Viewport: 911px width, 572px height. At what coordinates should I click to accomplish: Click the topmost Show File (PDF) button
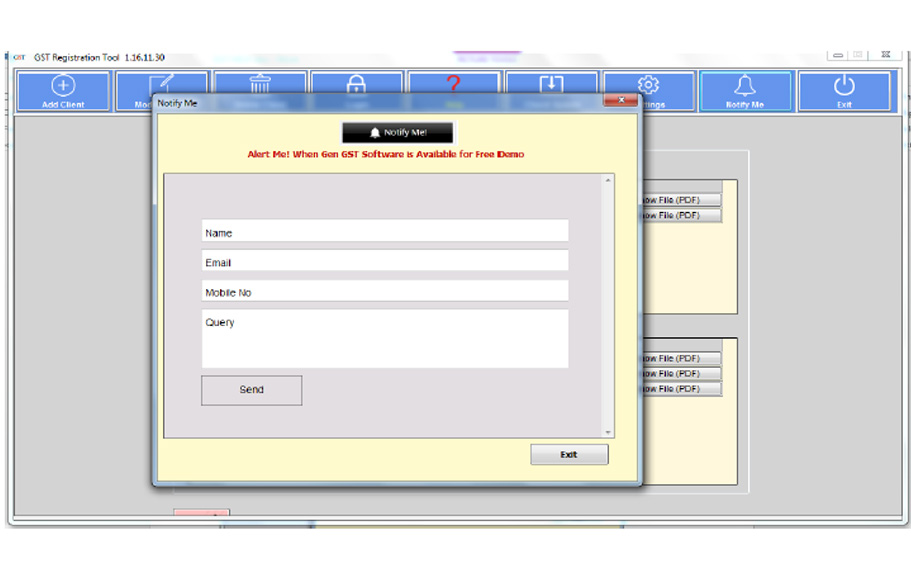[680, 200]
